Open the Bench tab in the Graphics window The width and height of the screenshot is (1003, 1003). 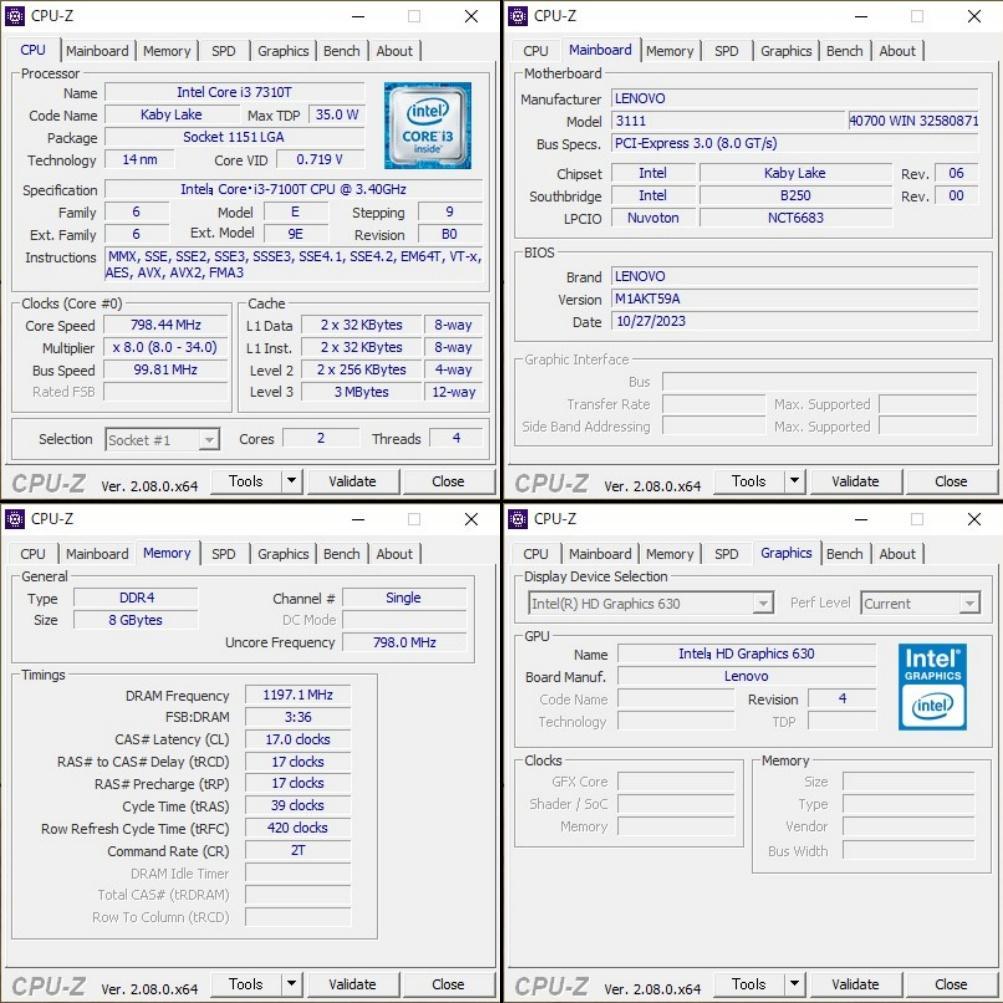[844, 554]
